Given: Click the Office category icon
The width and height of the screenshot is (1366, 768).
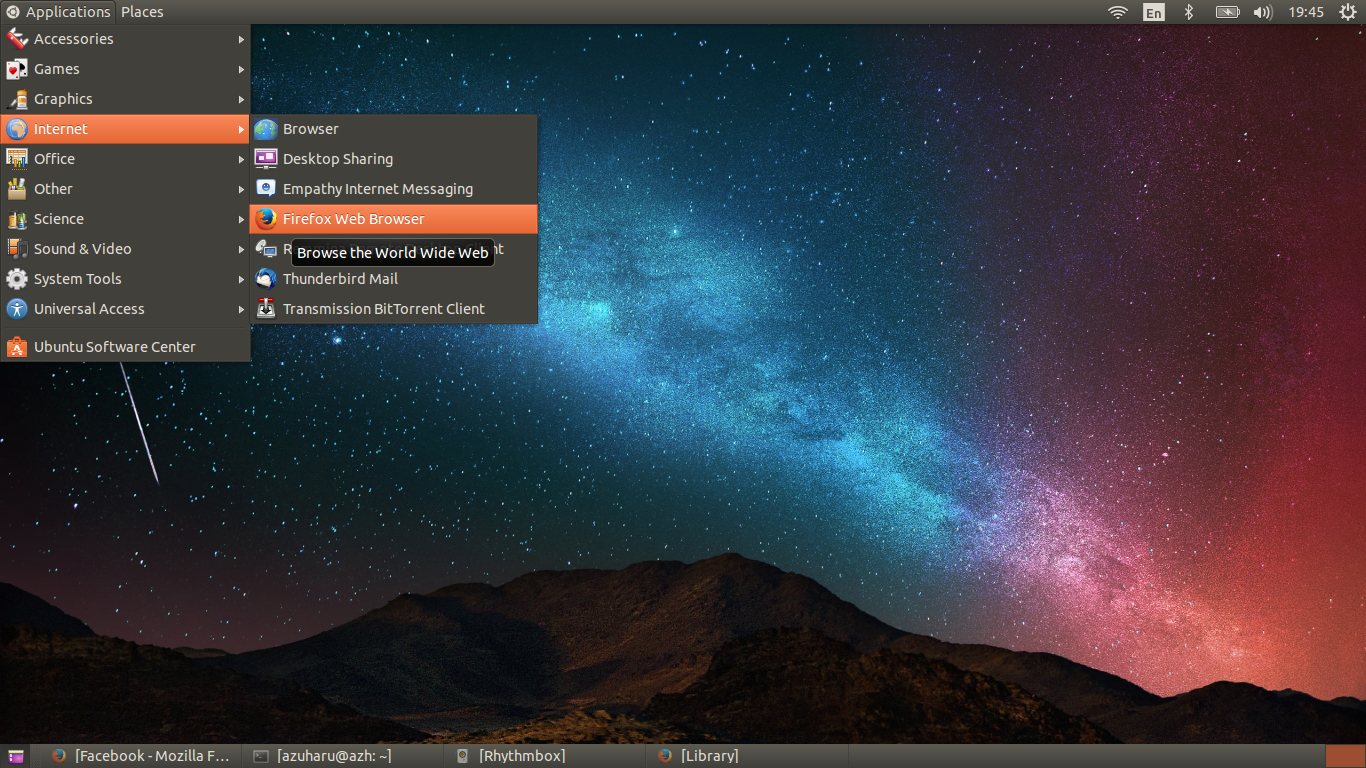Looking at the screenshot, I should coord(17,159).
